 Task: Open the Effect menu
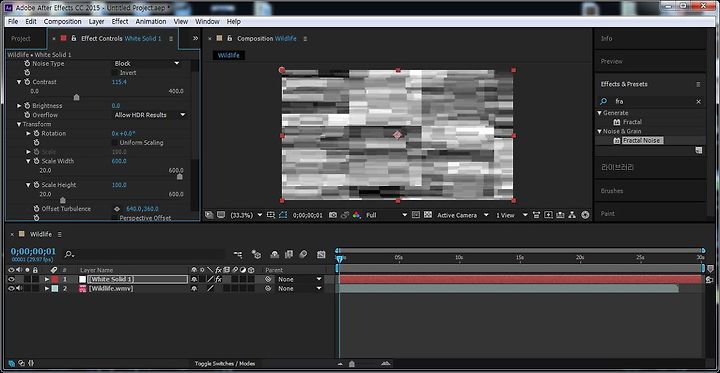point(120,22)
